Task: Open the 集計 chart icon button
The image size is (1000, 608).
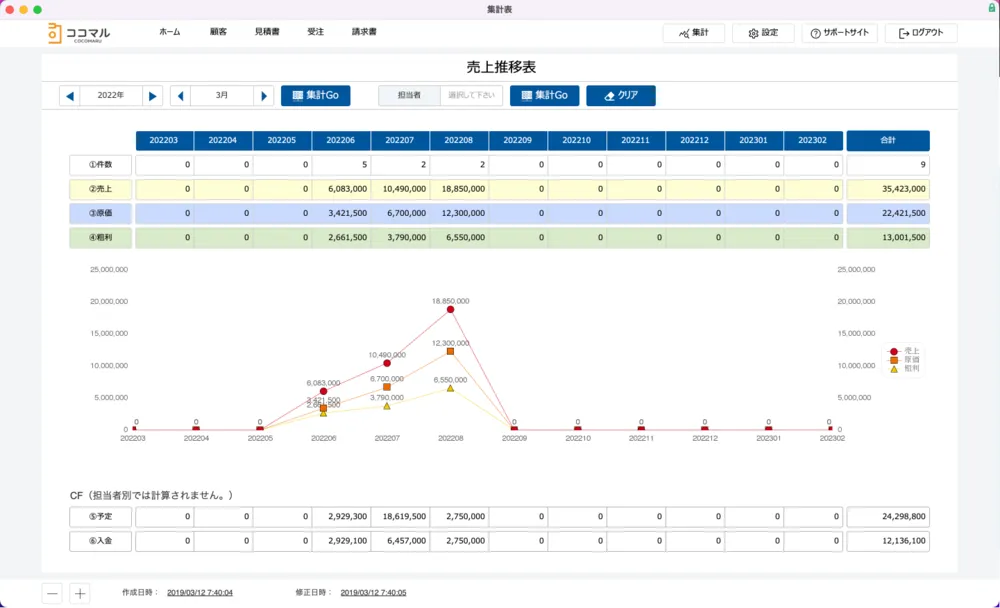Action: [693, 33]
